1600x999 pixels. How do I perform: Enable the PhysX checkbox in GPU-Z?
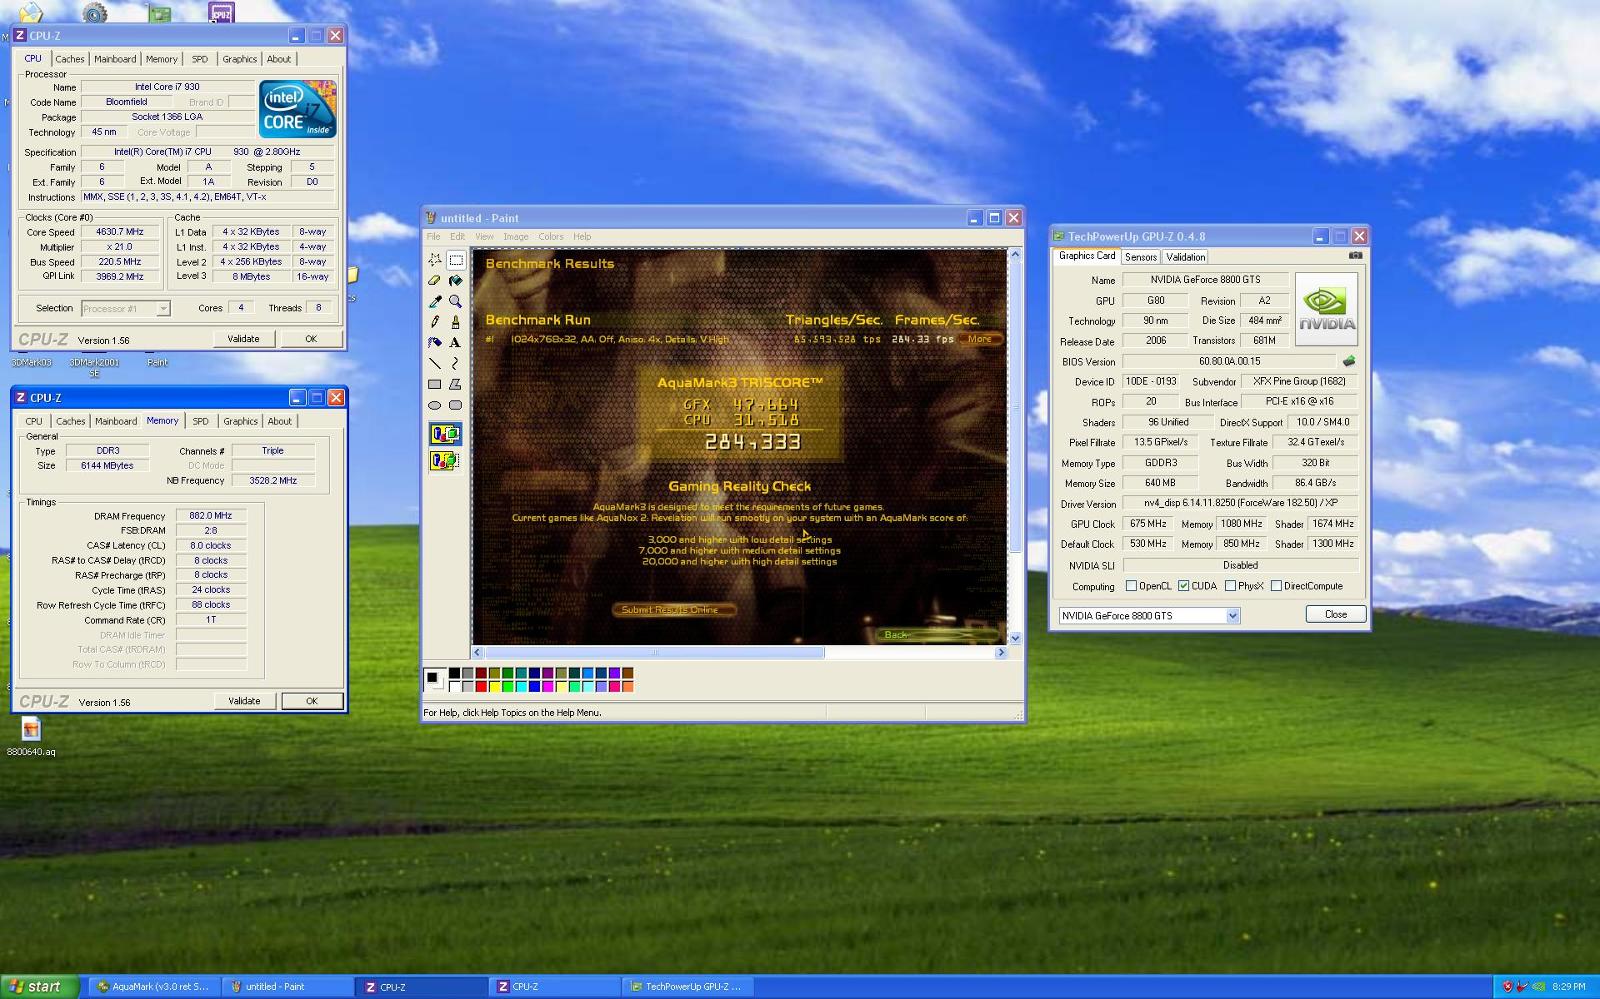coord(1230,586)
